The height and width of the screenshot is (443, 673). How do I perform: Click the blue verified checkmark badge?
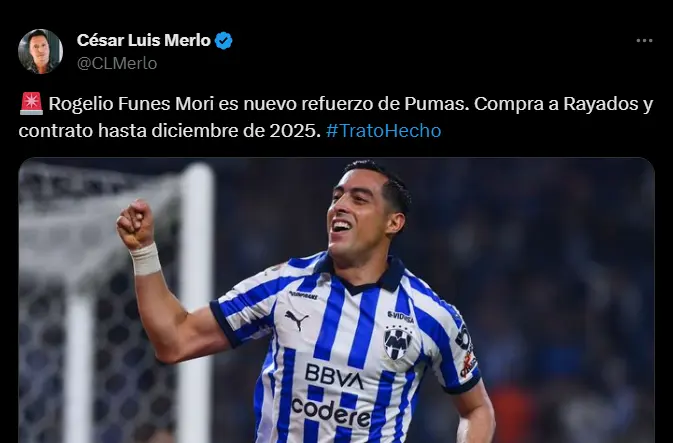point(223,40)
